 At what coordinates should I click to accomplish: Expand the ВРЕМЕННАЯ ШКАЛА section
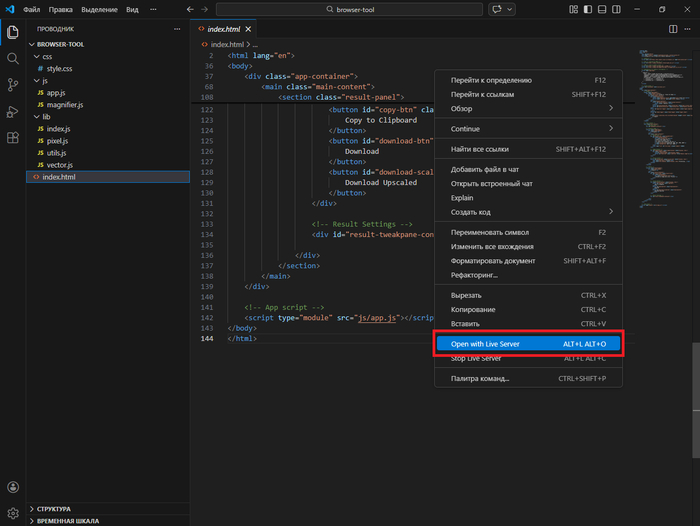(68, 520)
